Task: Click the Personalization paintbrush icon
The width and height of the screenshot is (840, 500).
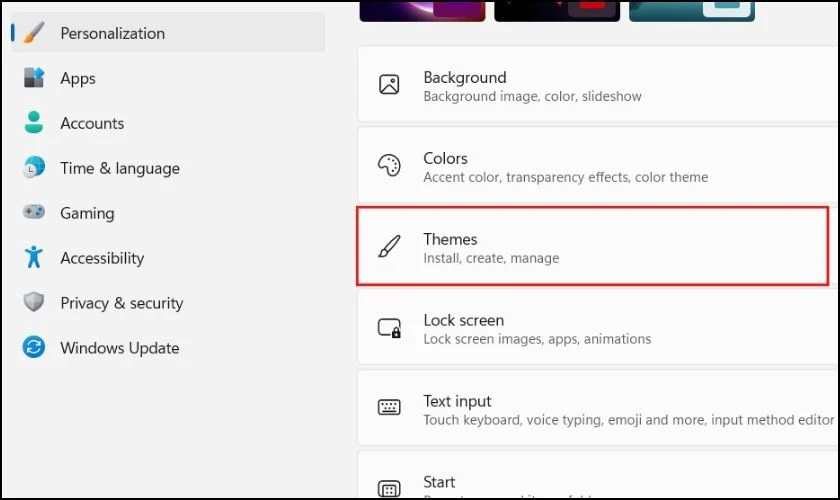Action: (34, 33)
